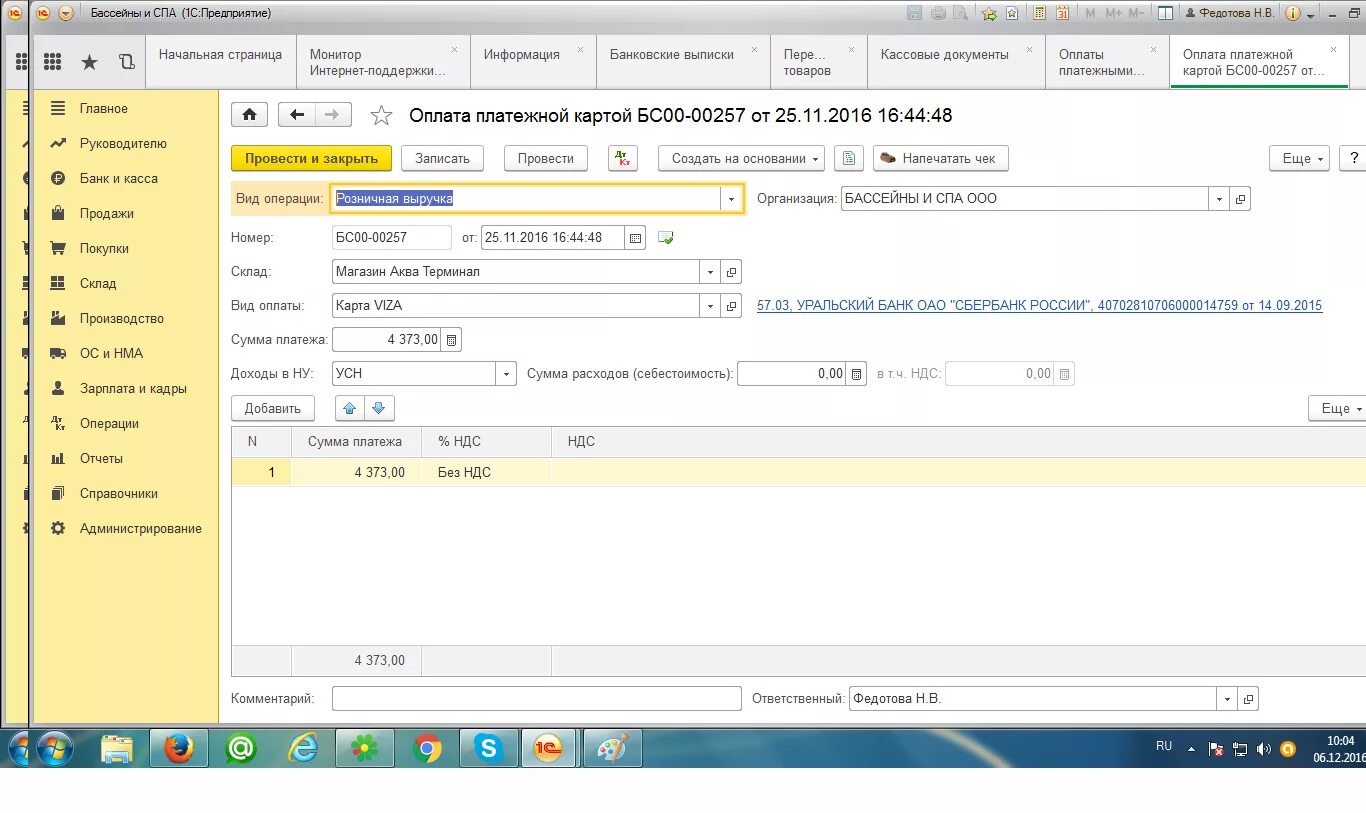Open the document report sheet icon

[848, 158]
